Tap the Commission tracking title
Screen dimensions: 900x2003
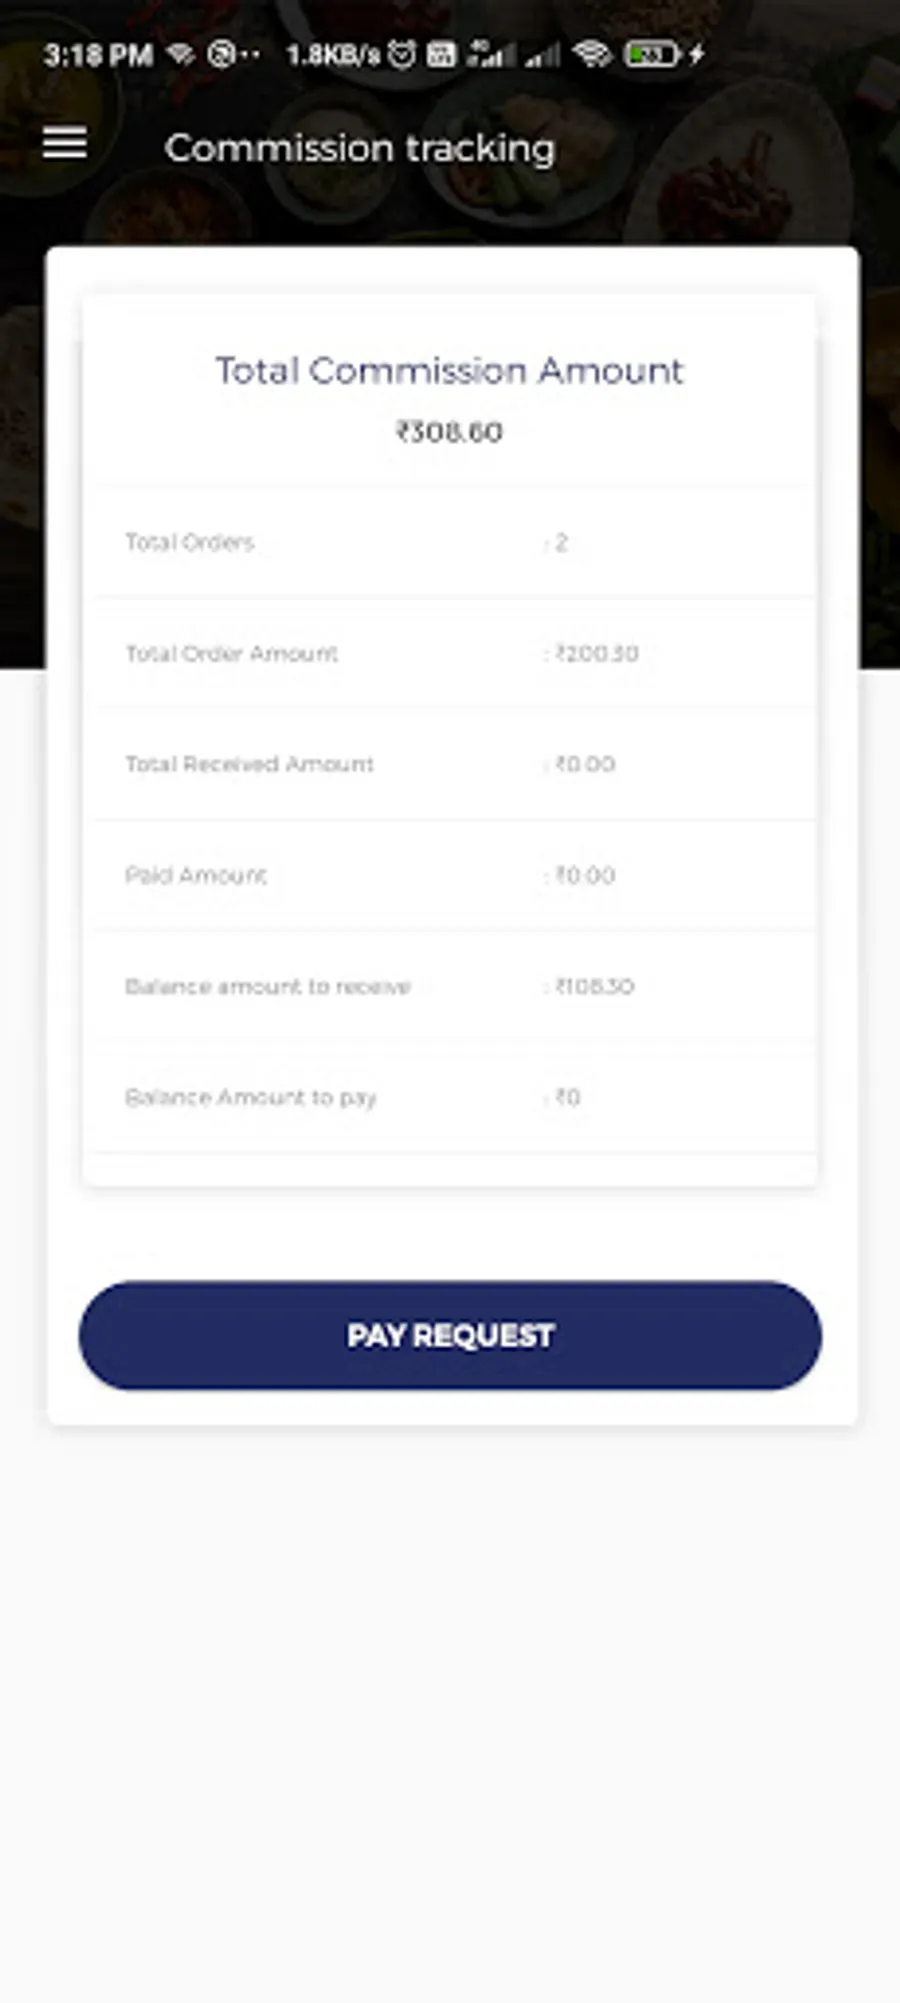coord(360,148)
